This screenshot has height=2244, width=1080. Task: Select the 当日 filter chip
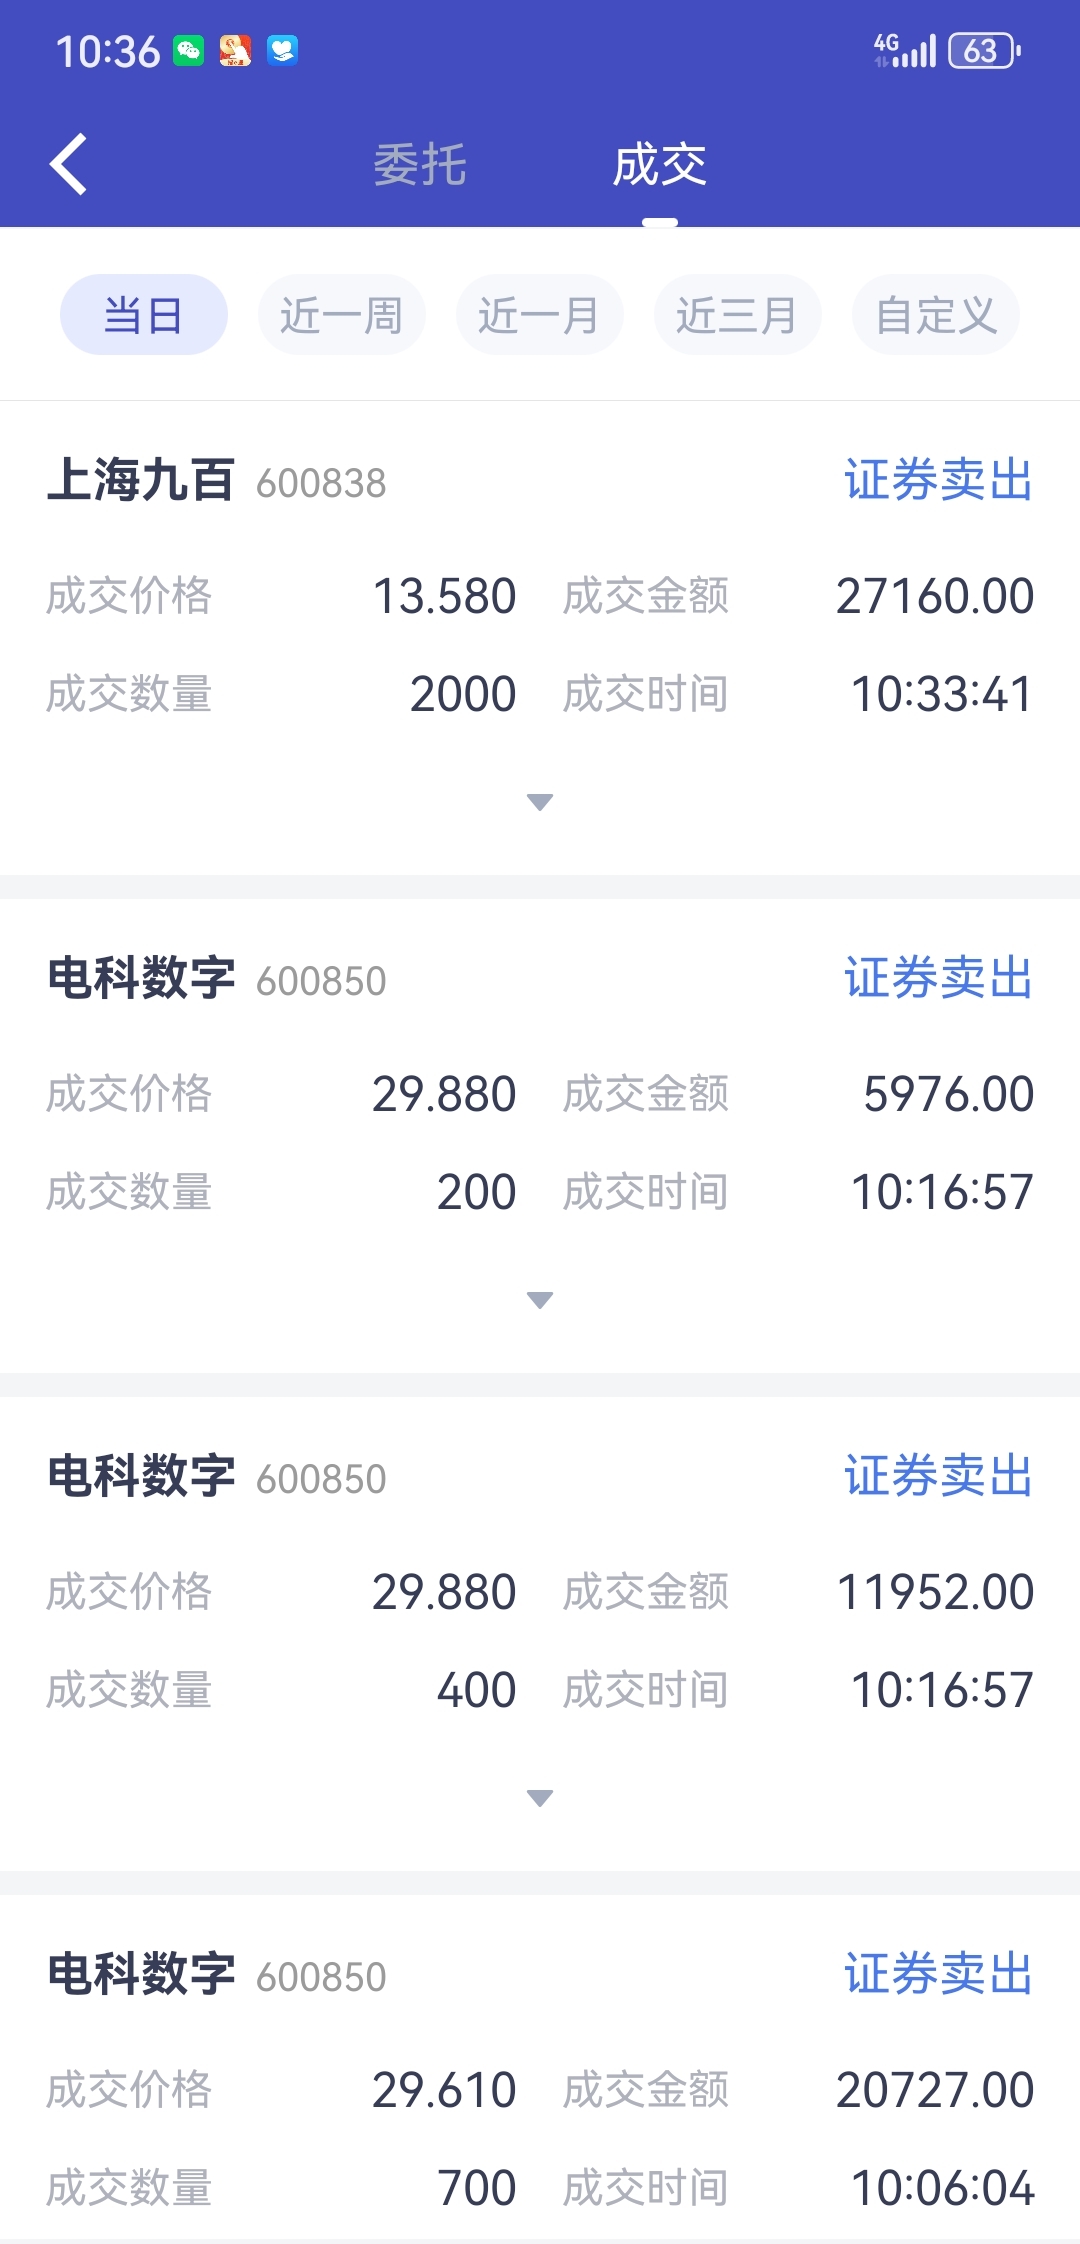click(x=144, y=315)
